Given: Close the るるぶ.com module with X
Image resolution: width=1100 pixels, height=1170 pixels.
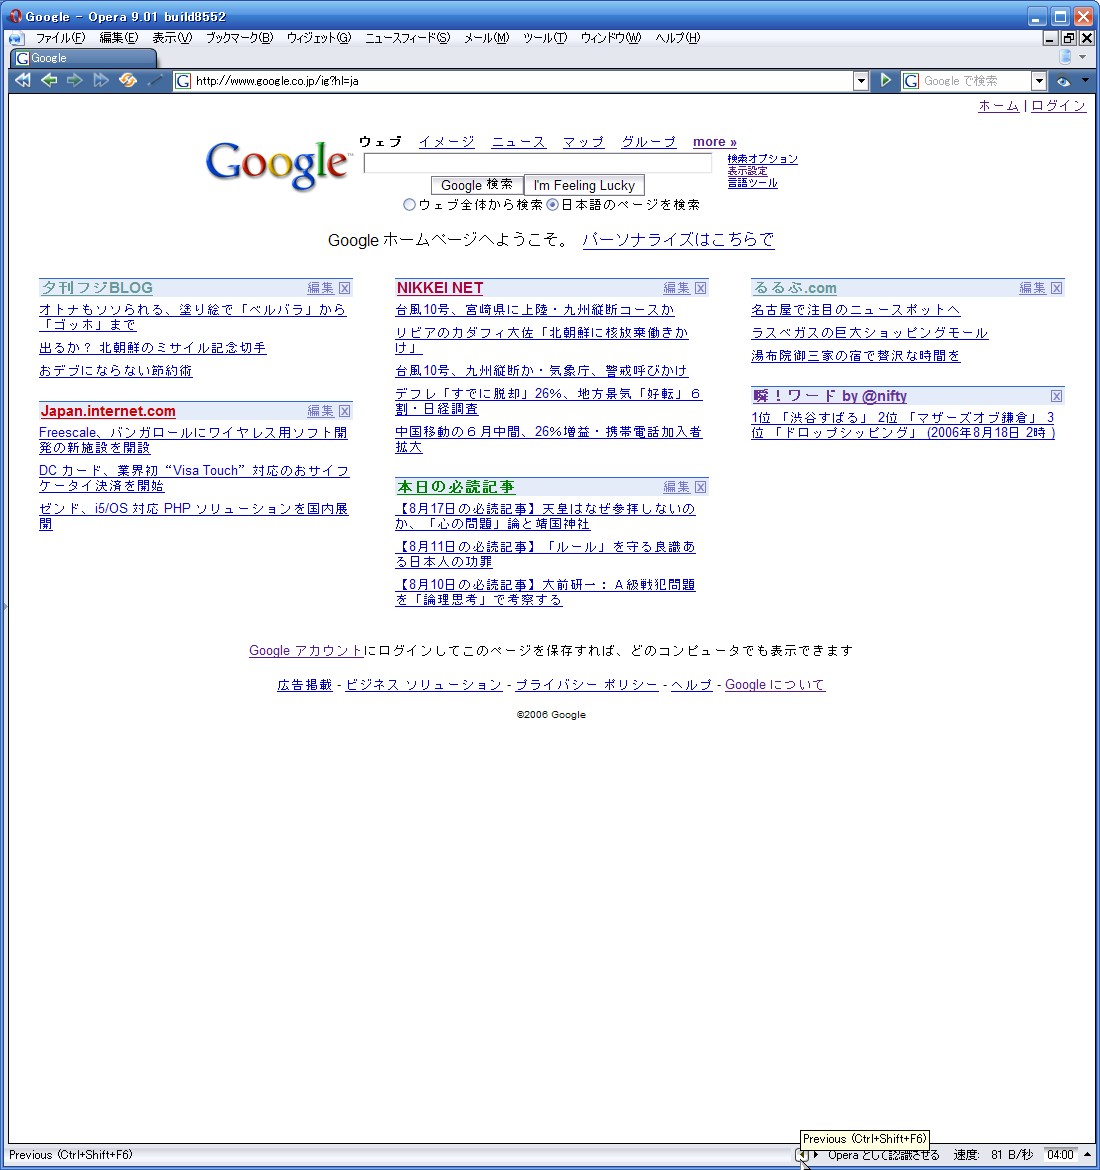Looking at the screenshot, I should click(1057, 288).
